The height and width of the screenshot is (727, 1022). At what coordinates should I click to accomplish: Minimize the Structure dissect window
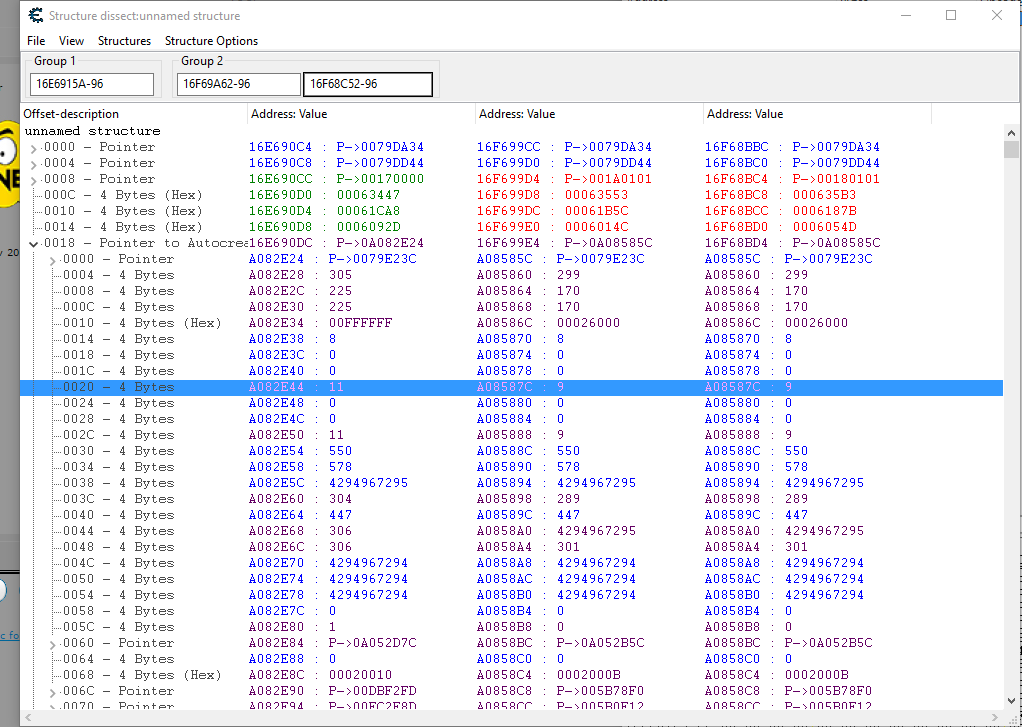tap(905, 15)
